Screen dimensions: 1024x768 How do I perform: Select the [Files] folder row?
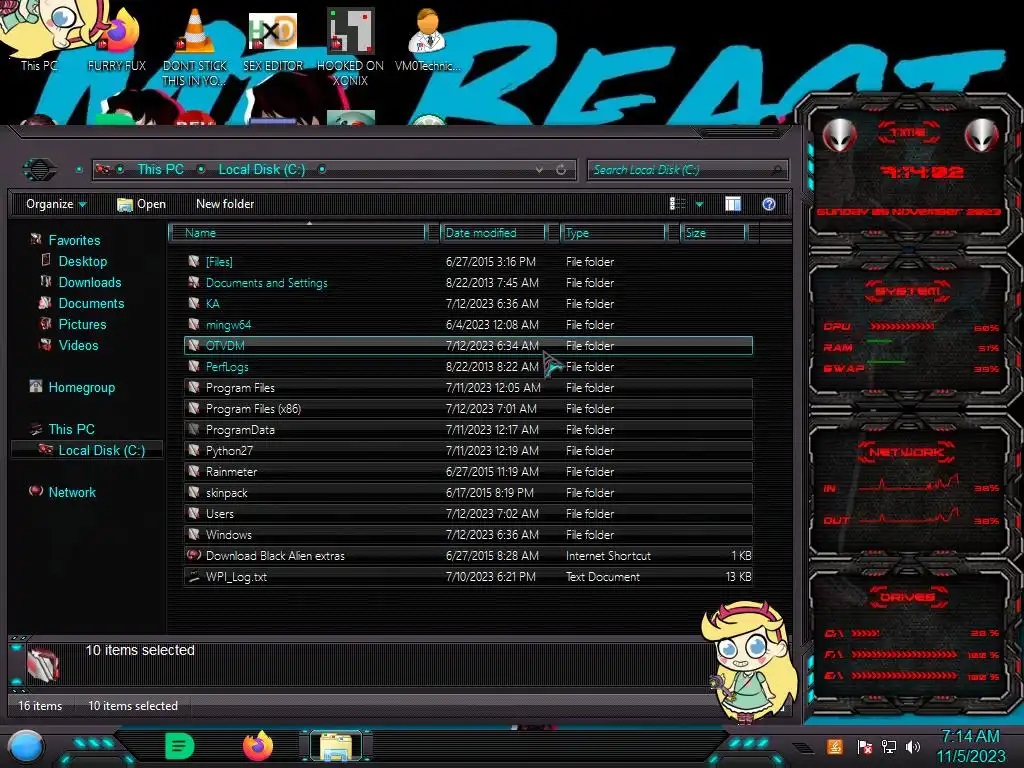(x=468, y=261)
